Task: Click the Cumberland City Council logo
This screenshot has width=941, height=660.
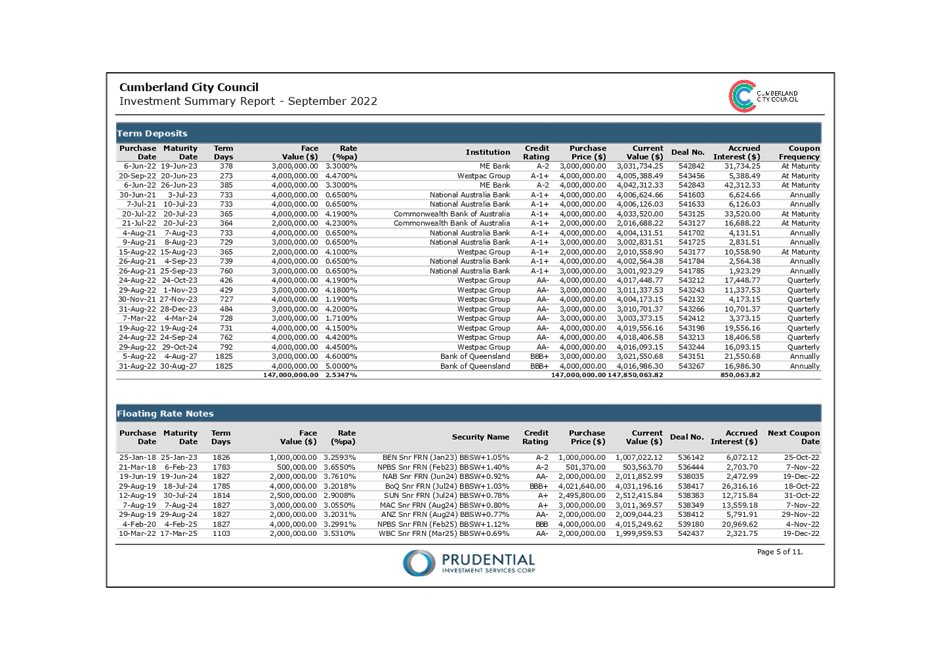Action: click(763, 96)
